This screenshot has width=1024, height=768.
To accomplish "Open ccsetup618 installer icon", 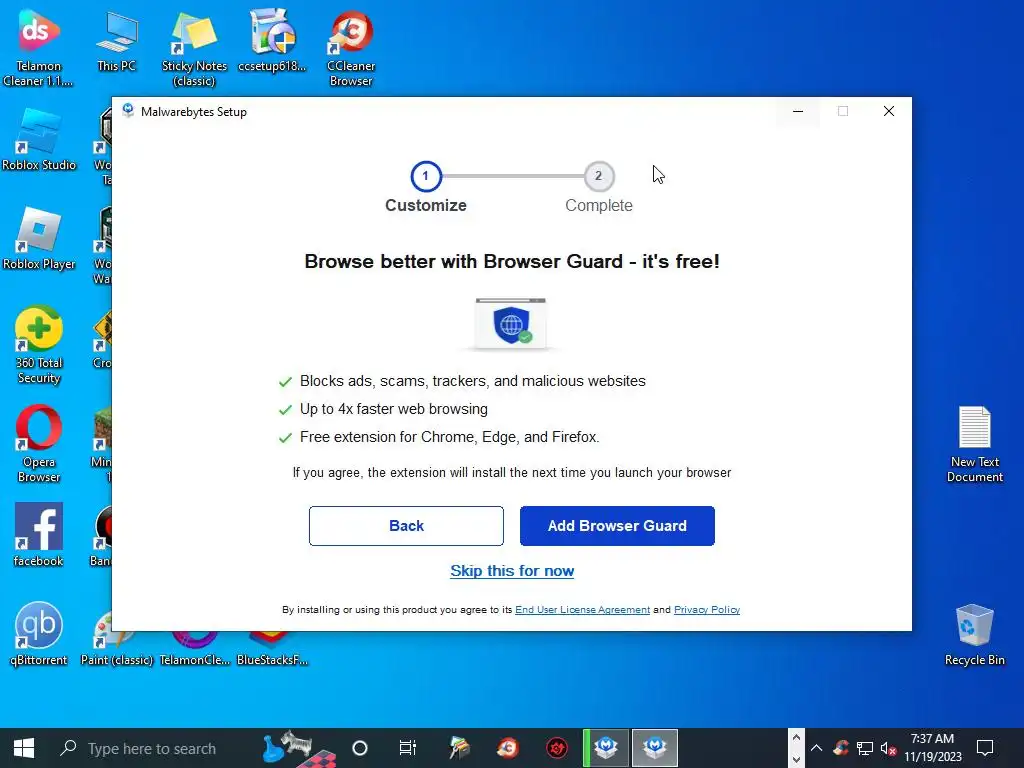I will [x=272, y=40].
